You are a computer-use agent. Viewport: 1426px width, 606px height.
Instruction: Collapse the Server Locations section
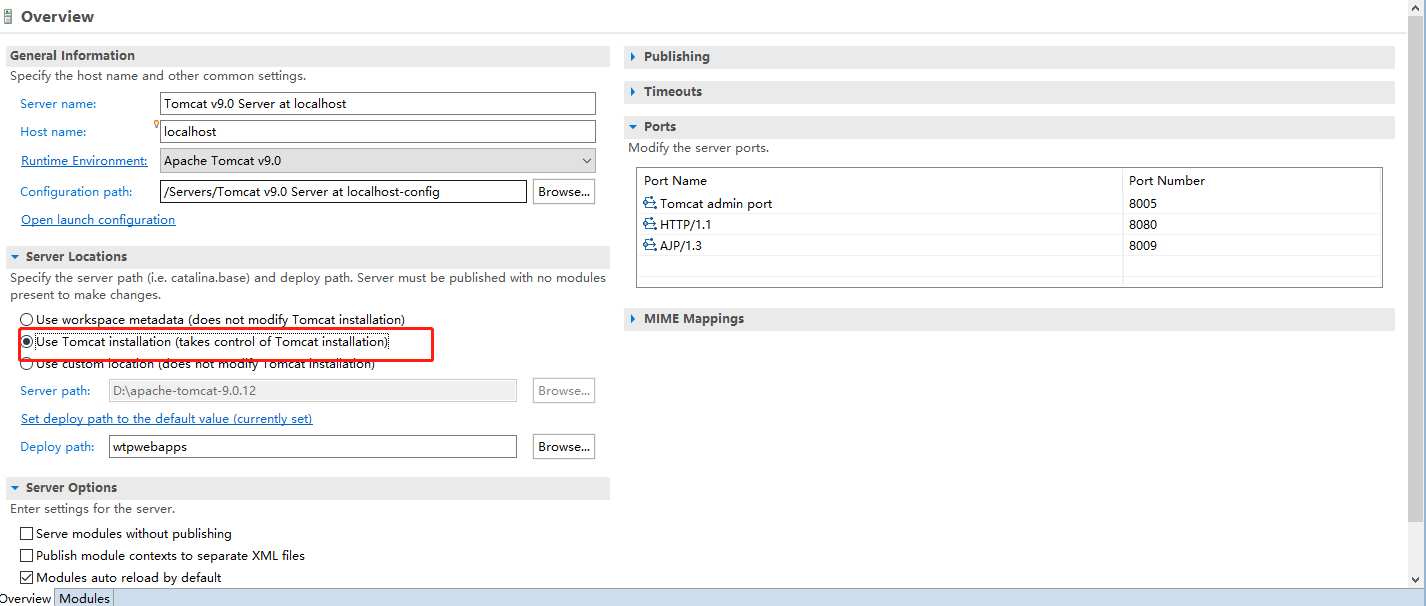[16, 257]
